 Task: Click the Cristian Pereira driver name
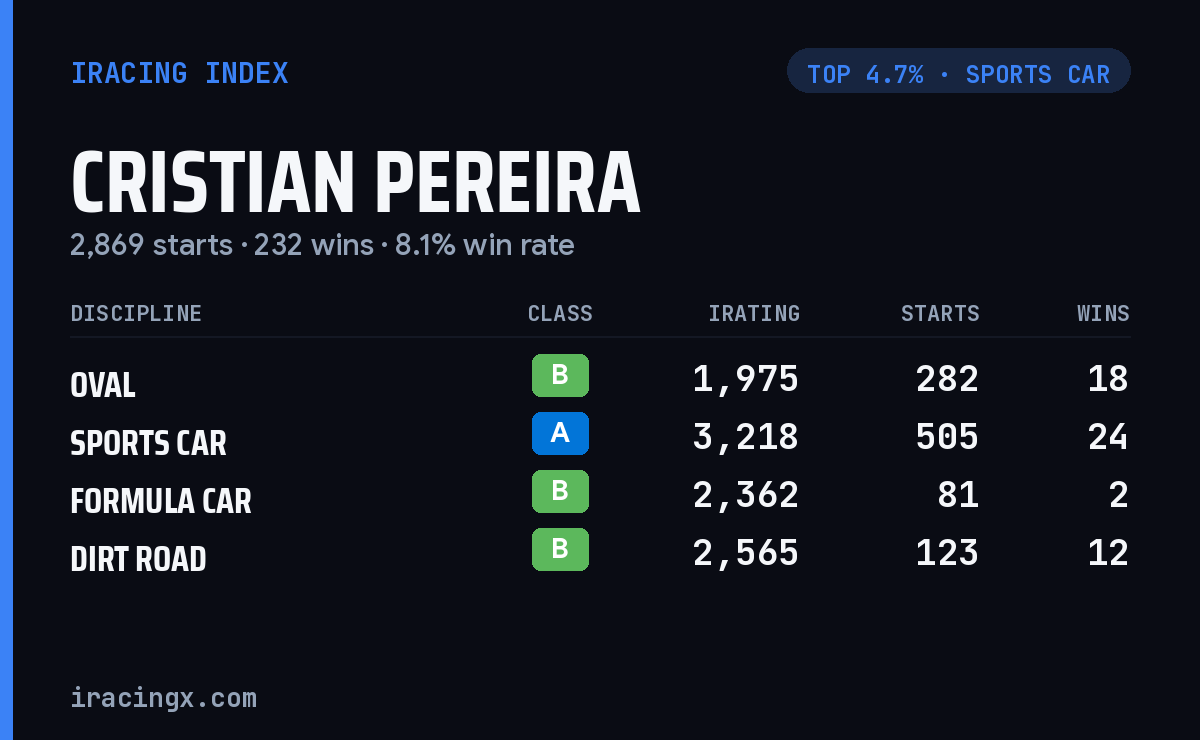click(355, 183)
